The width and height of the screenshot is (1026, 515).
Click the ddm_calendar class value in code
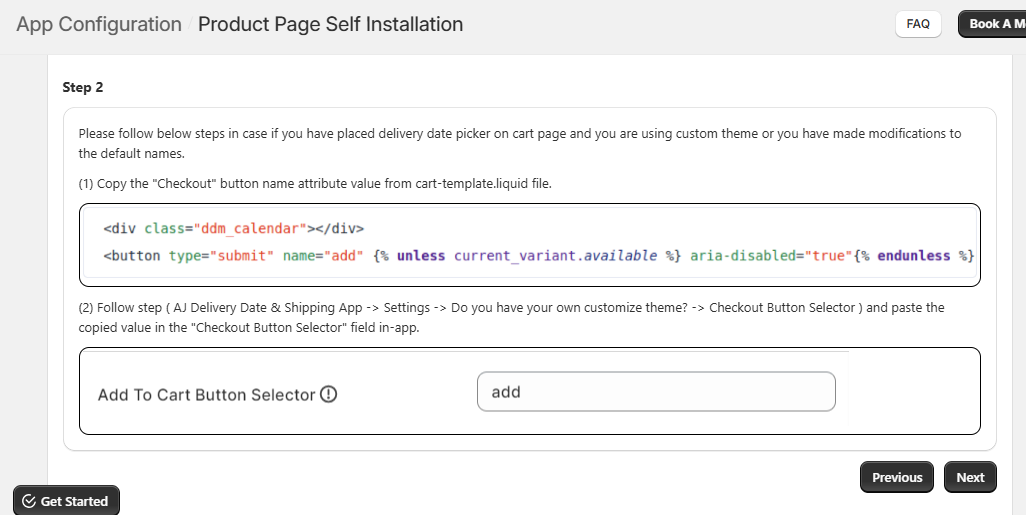(240, 227)
